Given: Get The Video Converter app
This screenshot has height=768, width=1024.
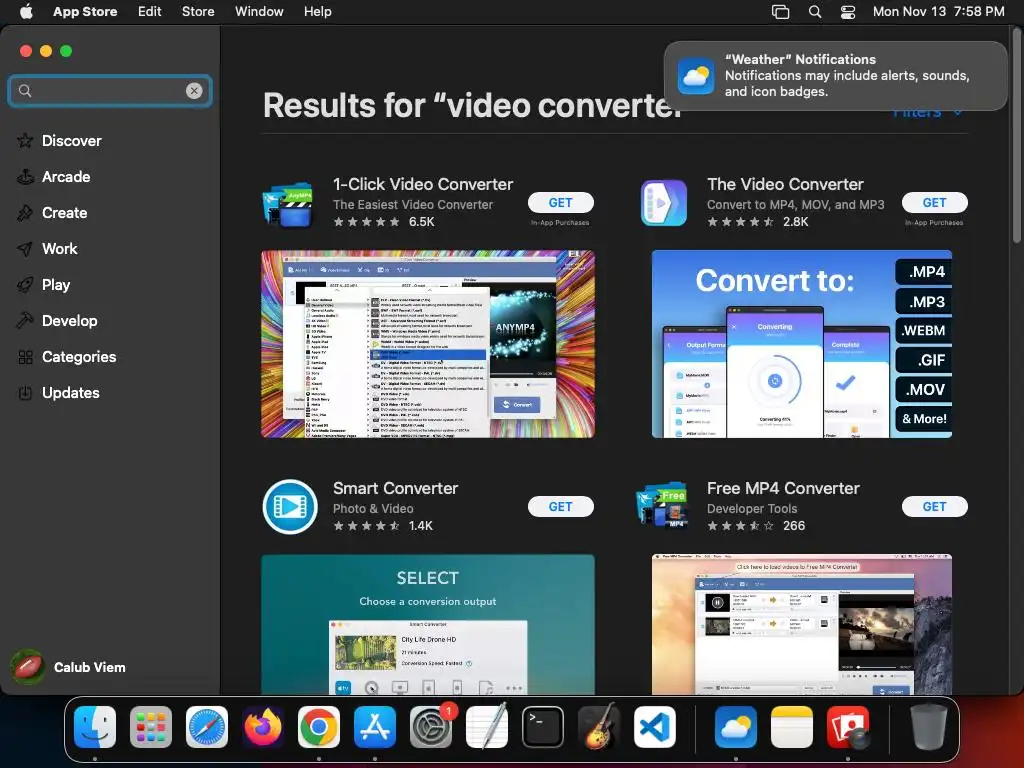Looking at the screenshot, I should 935,202.
